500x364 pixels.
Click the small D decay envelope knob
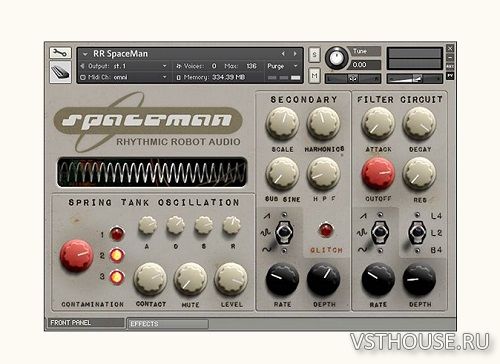click(x=175, y=225)
